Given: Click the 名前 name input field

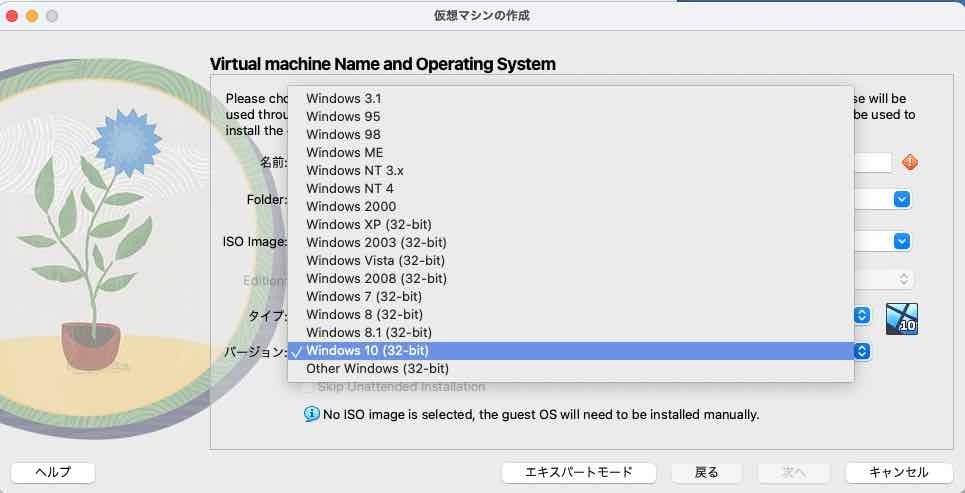Looking at the screenshot, I should pyautogui.click(x=872, y=162).
